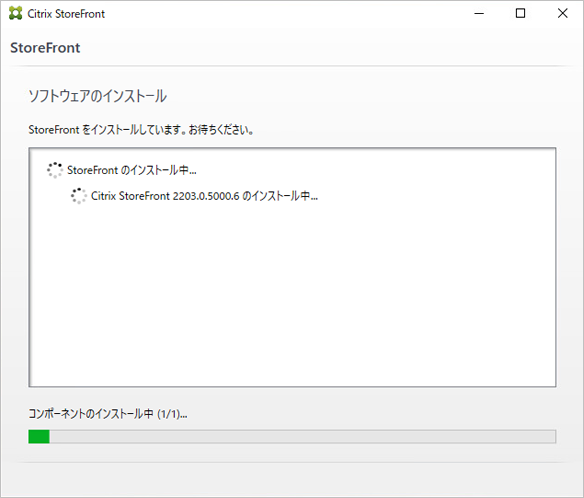Close the Citrix StoreFront installer window
This screenshot has height=498, width=584.
coord(562,13)
